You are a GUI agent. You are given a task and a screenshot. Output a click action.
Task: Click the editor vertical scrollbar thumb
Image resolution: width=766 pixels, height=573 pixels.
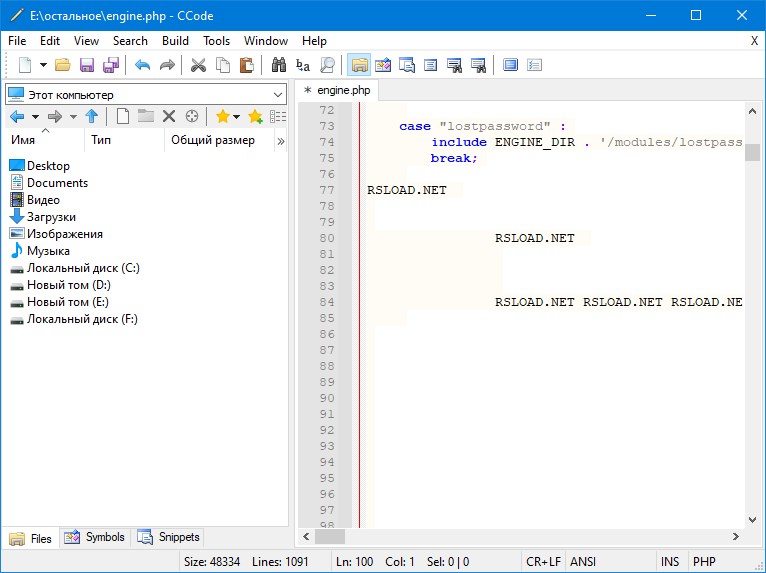pos(752,152)
